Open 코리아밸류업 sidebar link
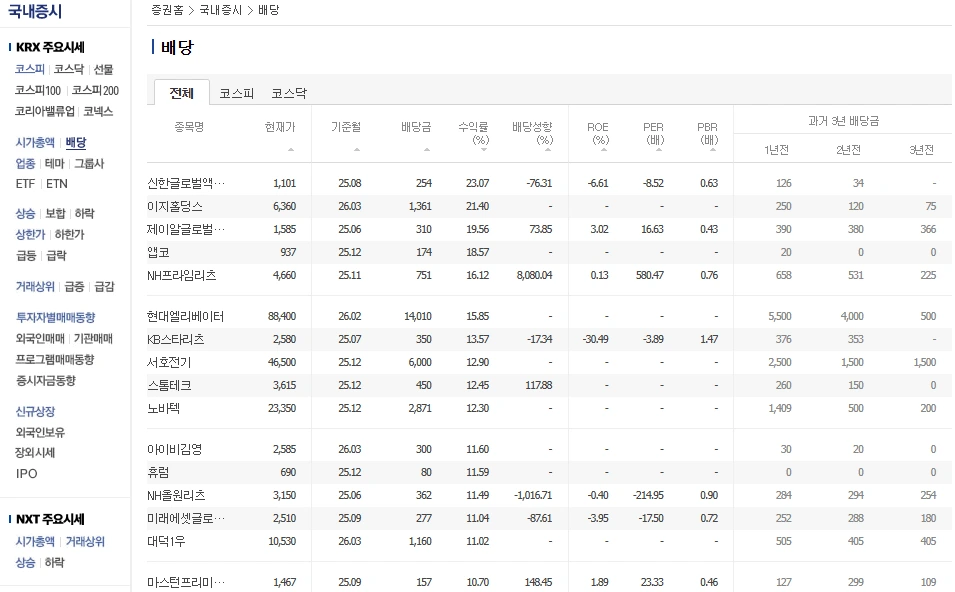The width and height of the screenshot is (955, 592). pos(44,111)
